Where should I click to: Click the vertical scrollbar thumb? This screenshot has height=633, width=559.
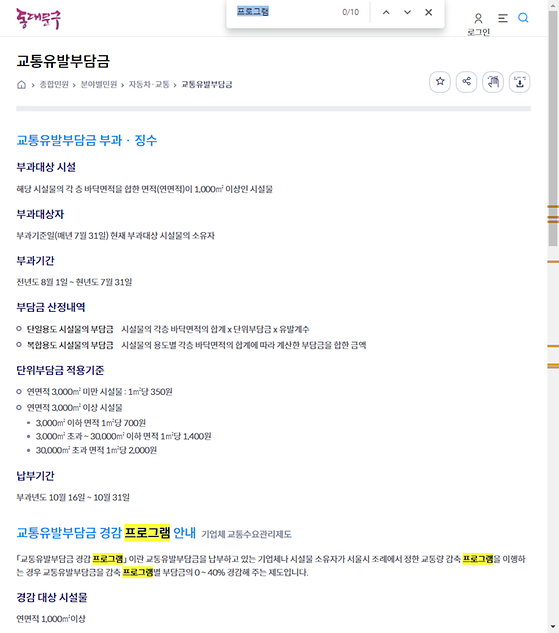point(553,128)
